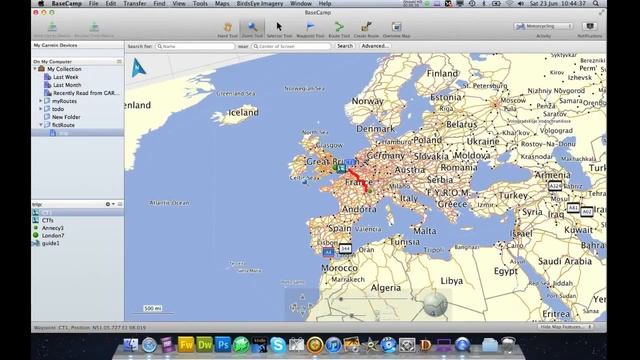Screen dimensions: 640x360
Task: Click the My Garmin Devices header
Action: click(56, 45)
